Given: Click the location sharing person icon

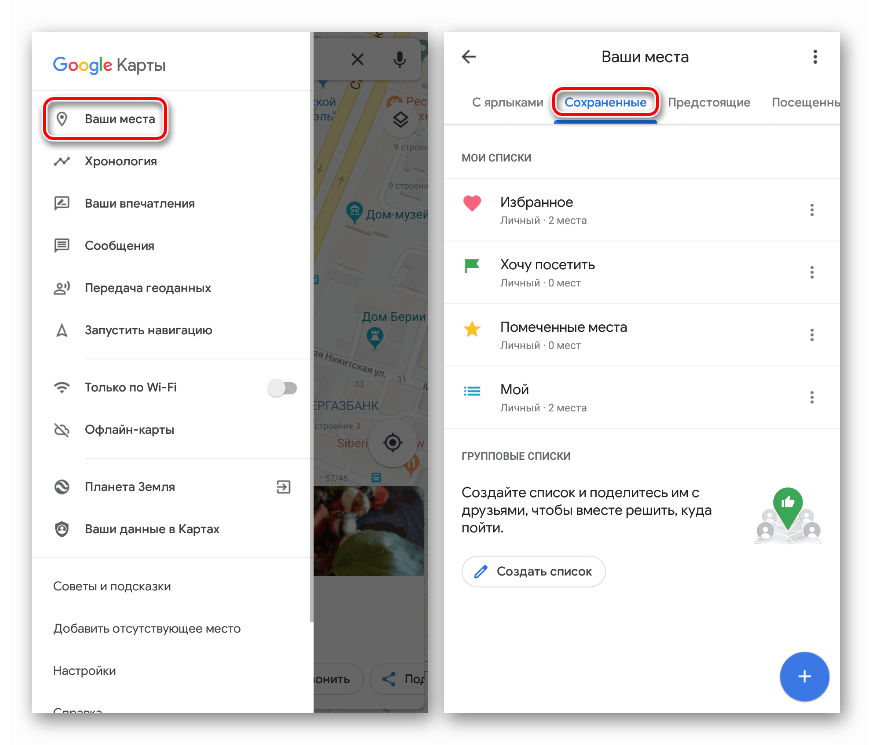Looking at the screenshot, I should tap(62, 288).
